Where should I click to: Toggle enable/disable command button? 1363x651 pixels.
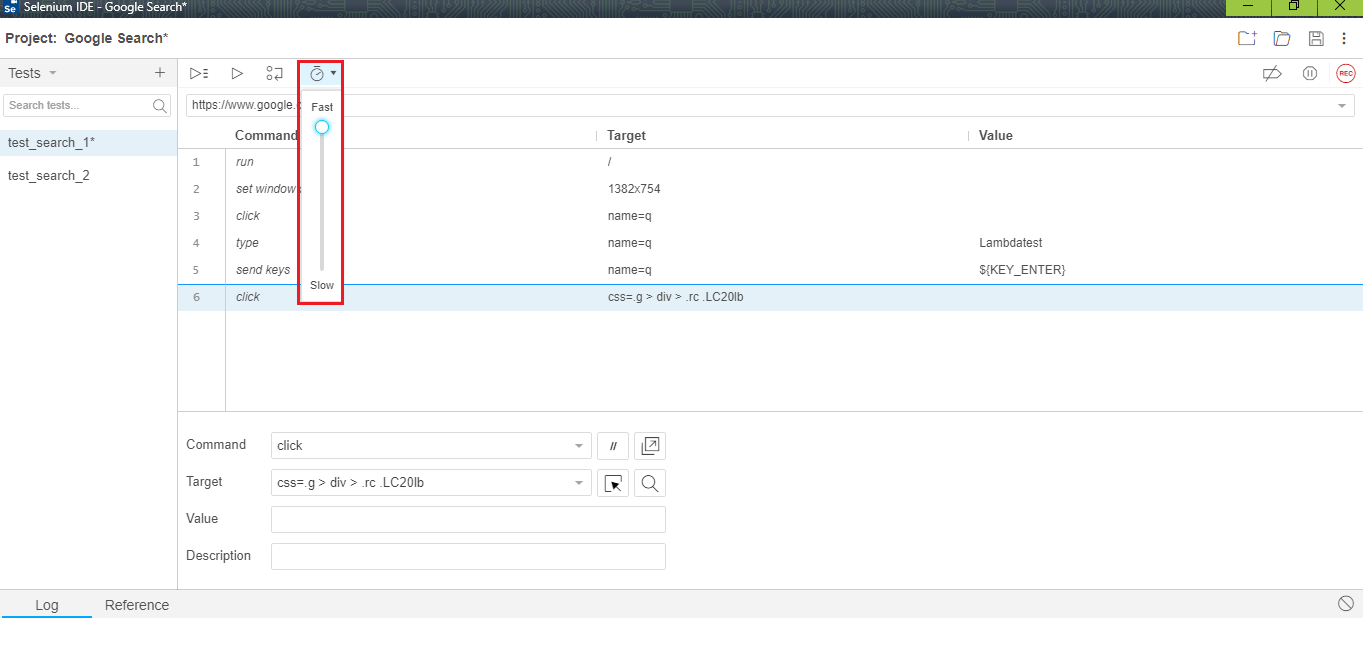pos(613,446)
